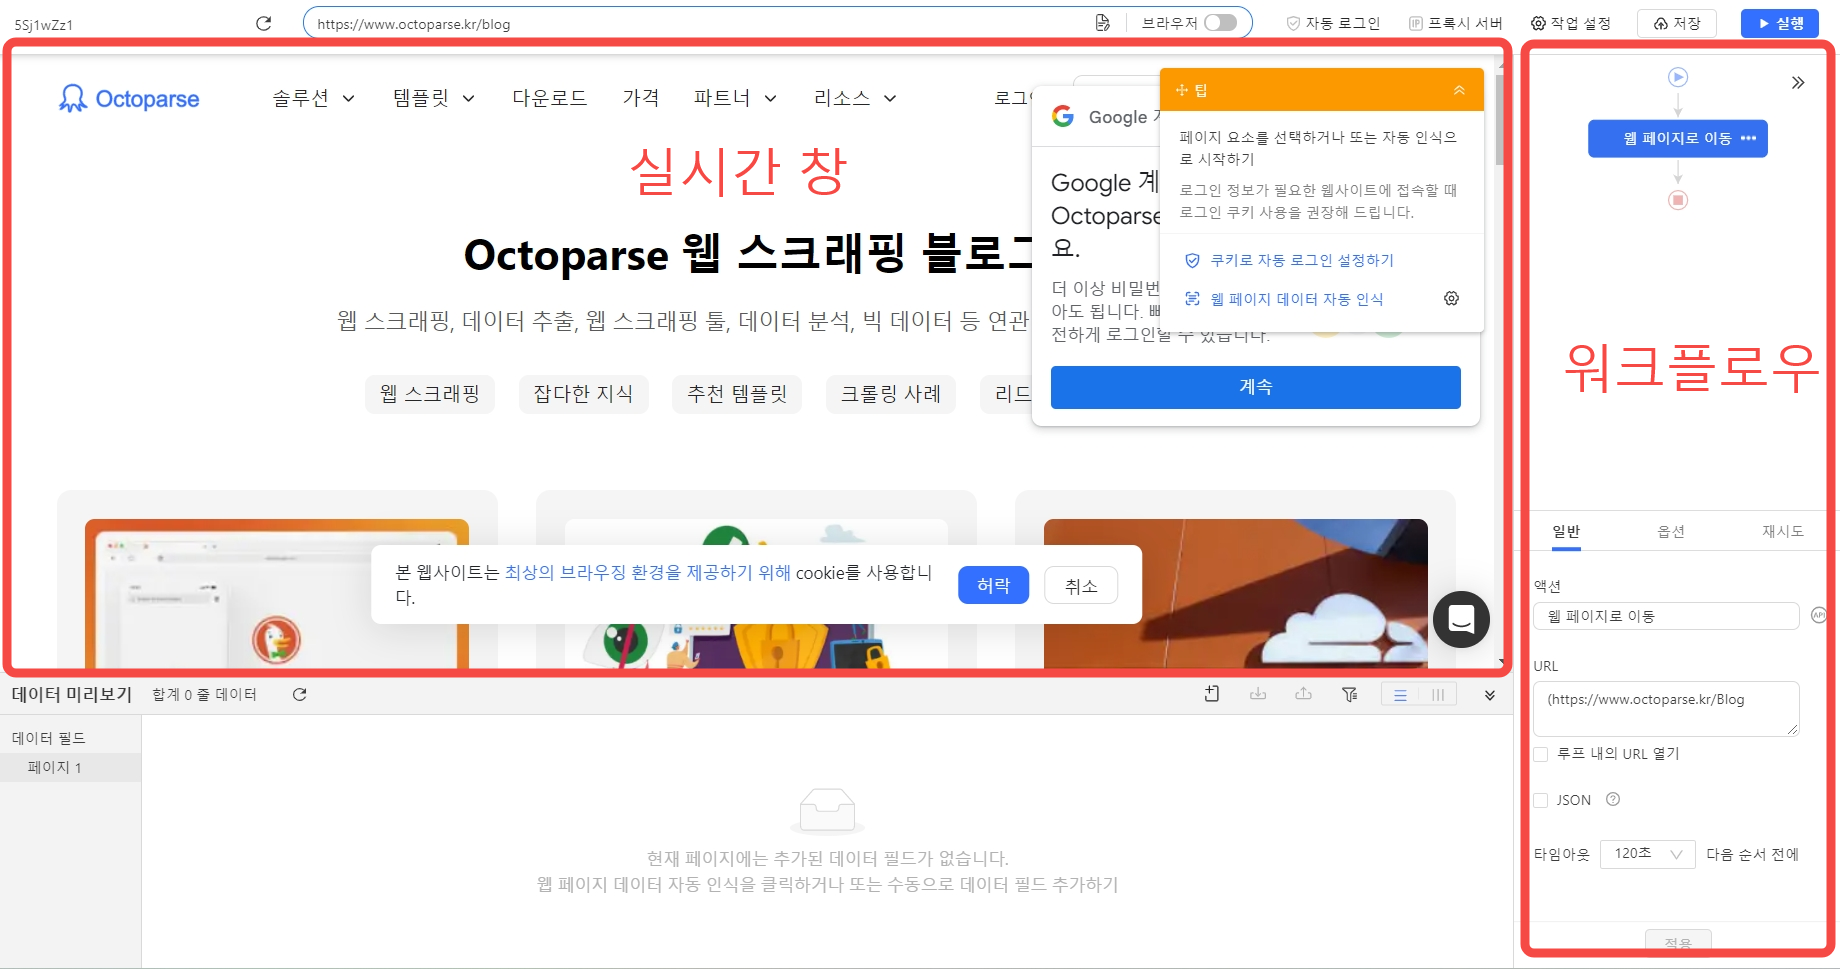Screen dimensions: 1840x969
Task: Collapse the data preview panel
Action: coord(1490,695)
